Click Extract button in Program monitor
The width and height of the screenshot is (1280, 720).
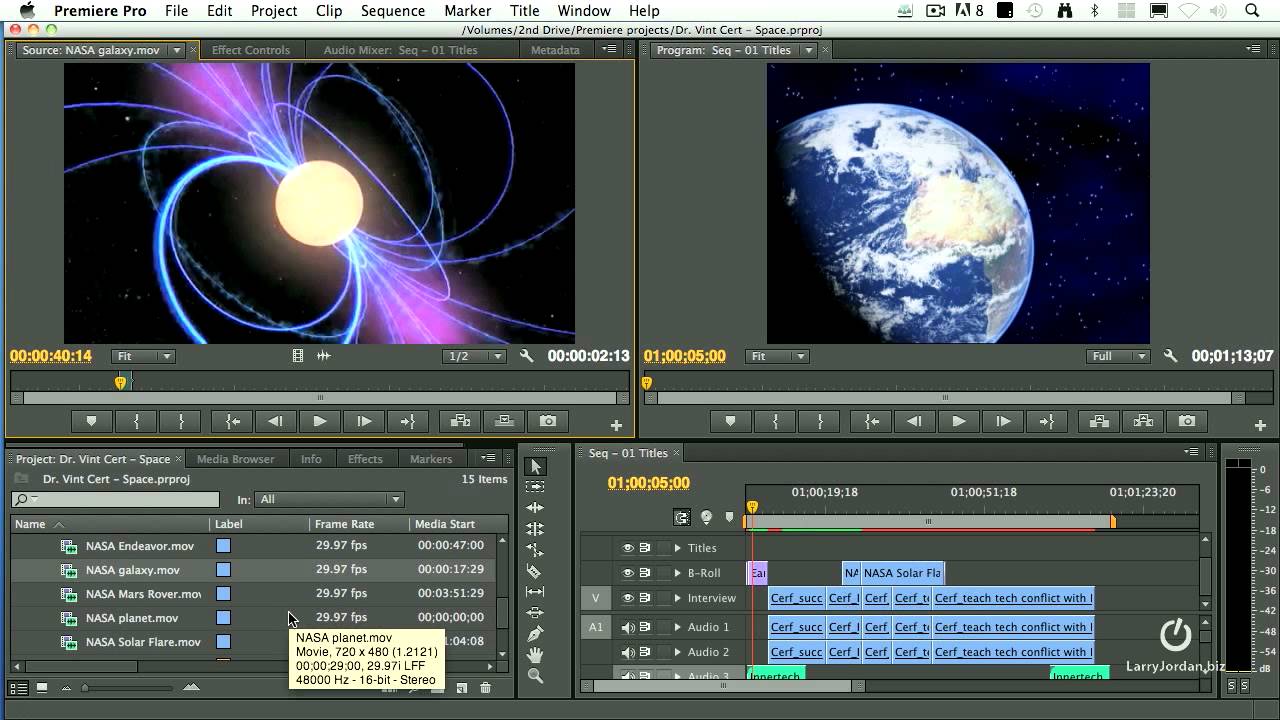[1143, 421]
